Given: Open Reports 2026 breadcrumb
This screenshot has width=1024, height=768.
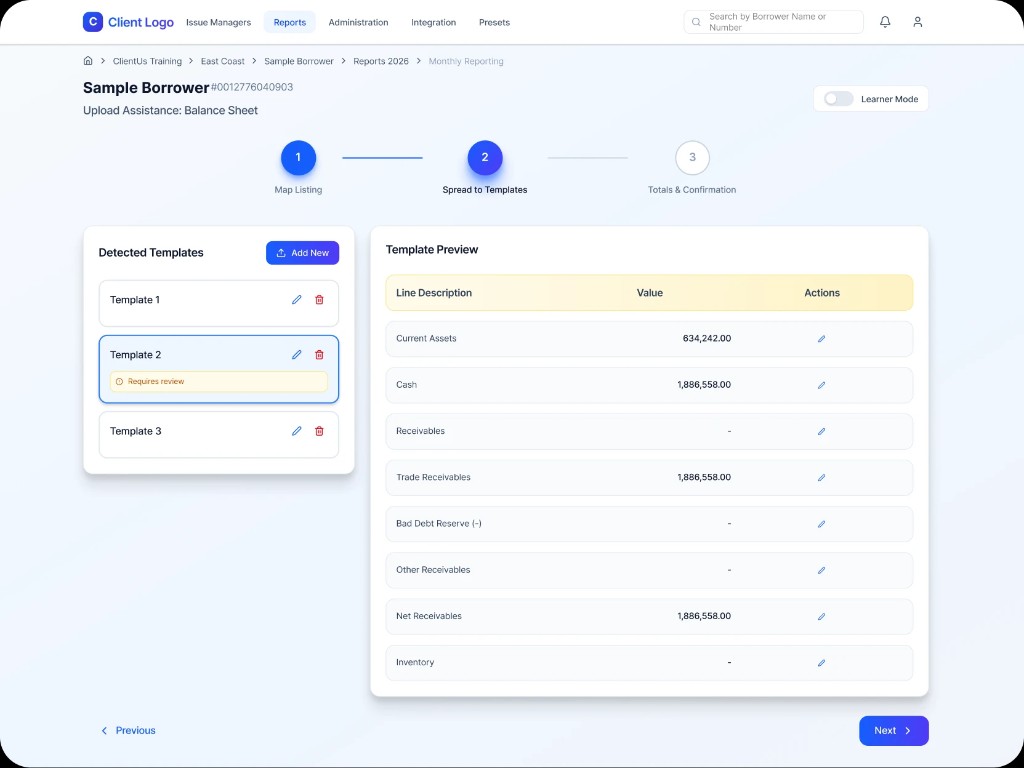Looking at the screenshot, I should 381,61.
